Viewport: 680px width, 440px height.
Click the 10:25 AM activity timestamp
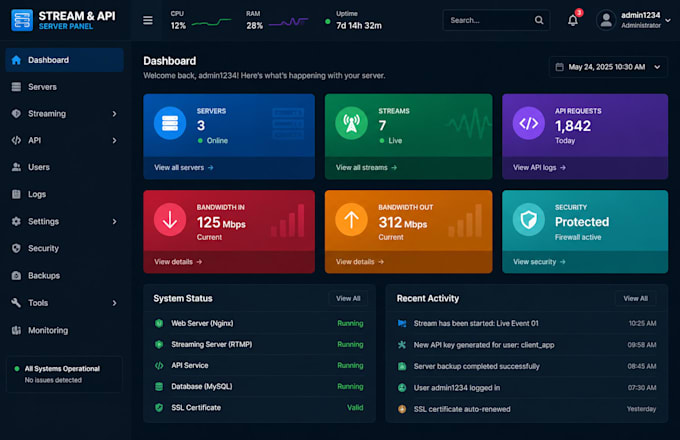click(x=642, y=323)
